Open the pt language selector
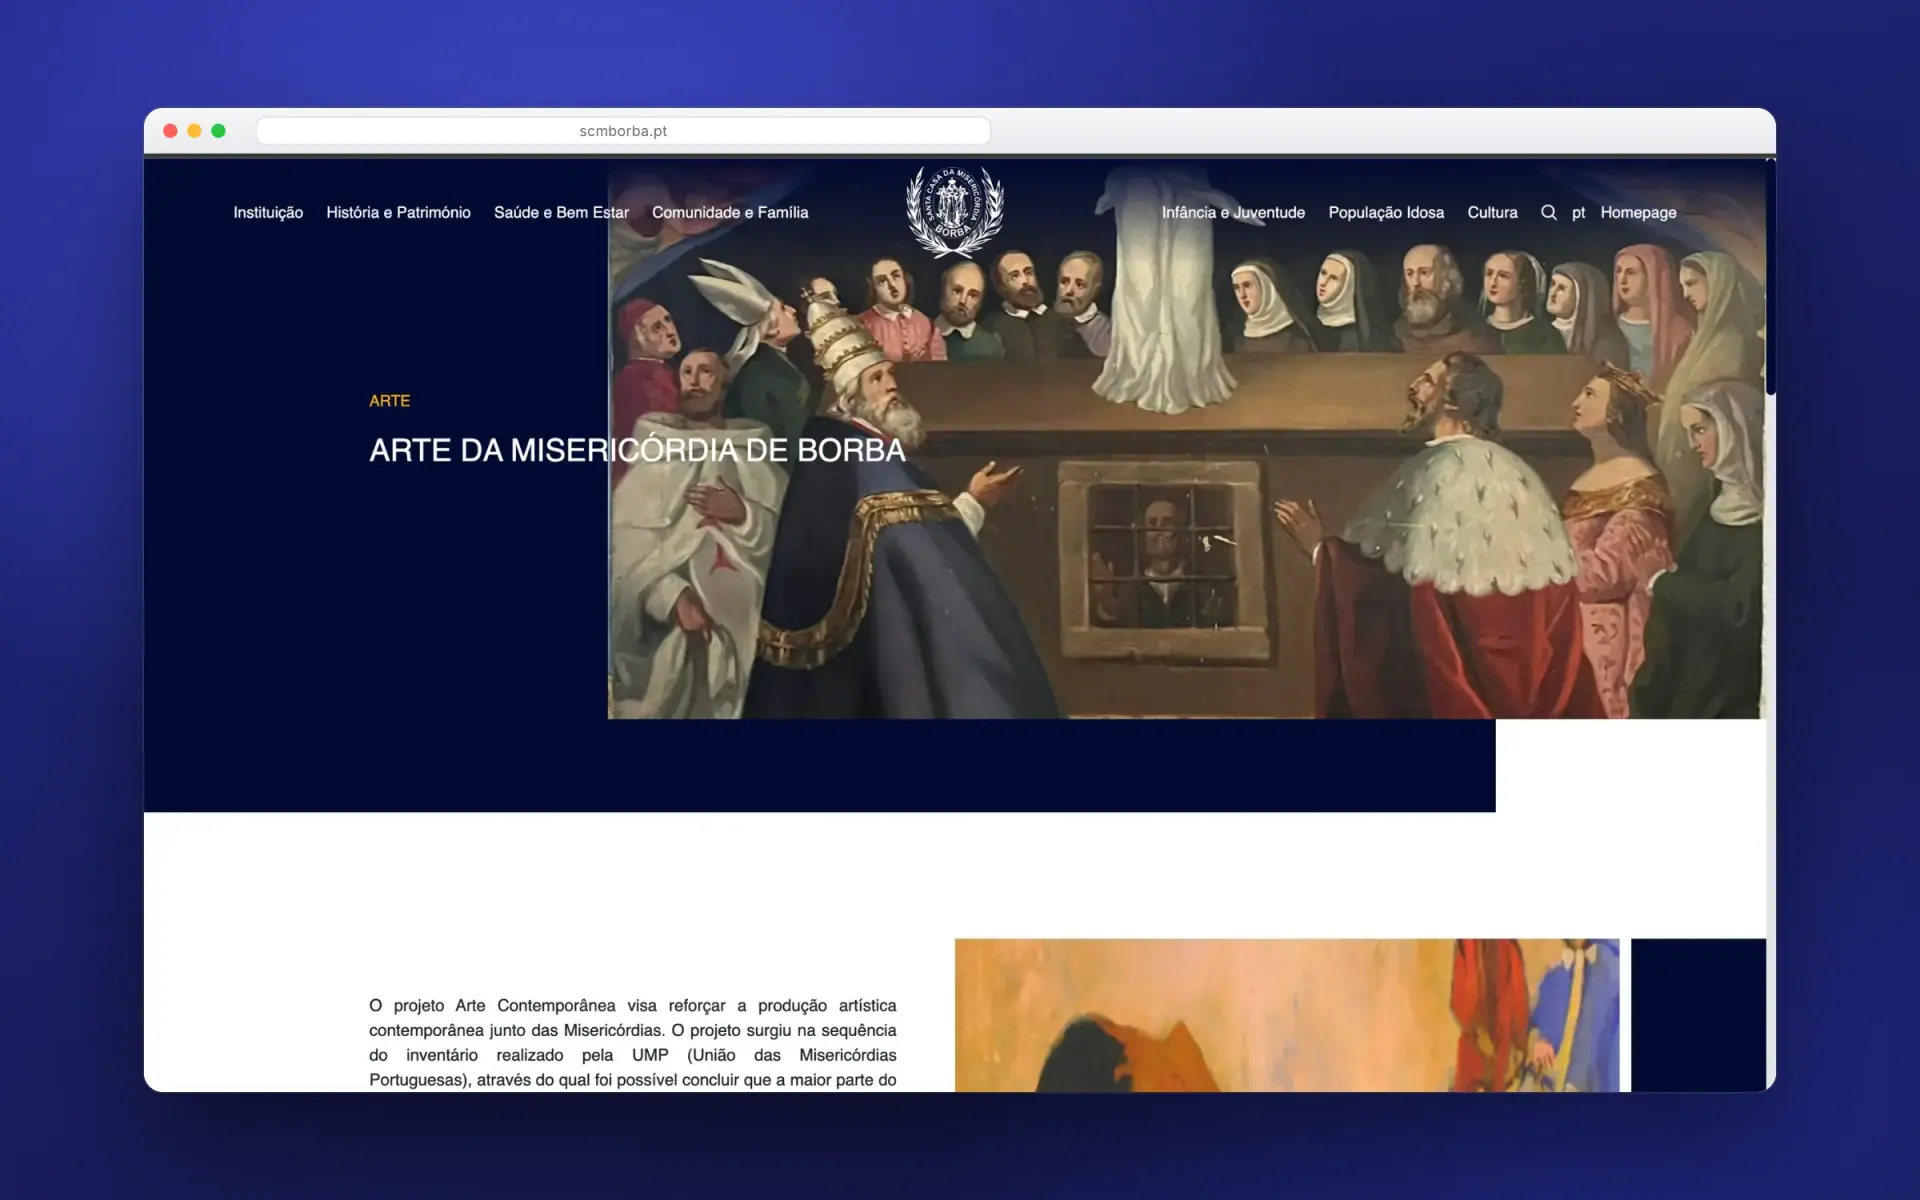The width and height of the screenshot is (1920, 1200). pos(1578,213)
